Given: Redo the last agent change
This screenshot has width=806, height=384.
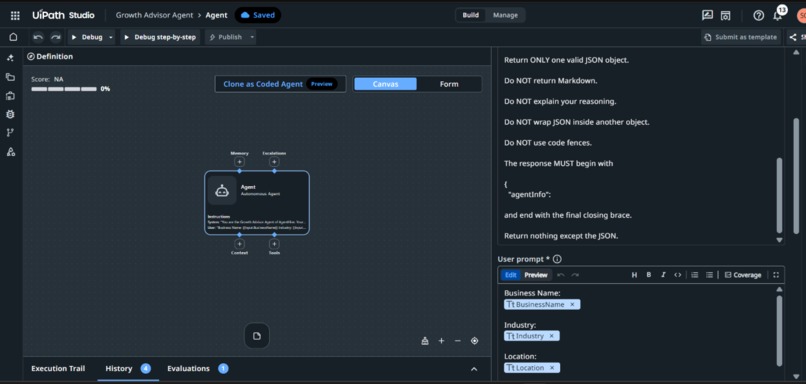Looking at the screenshot, I should tap(56, 37).
